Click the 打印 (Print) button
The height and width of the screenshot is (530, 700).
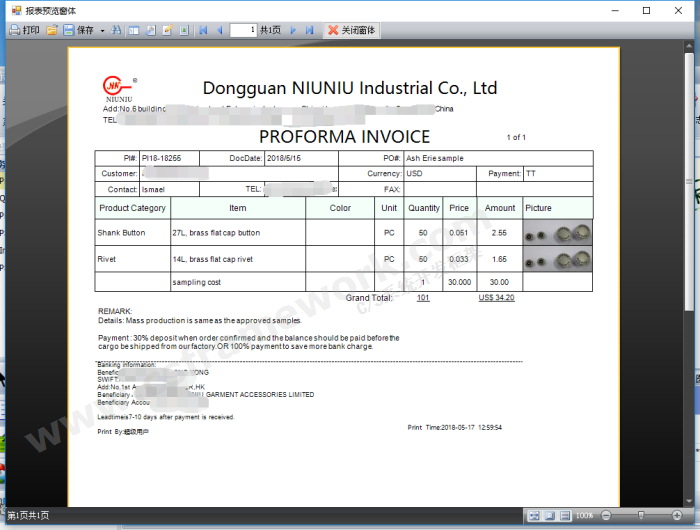point(25,30)
